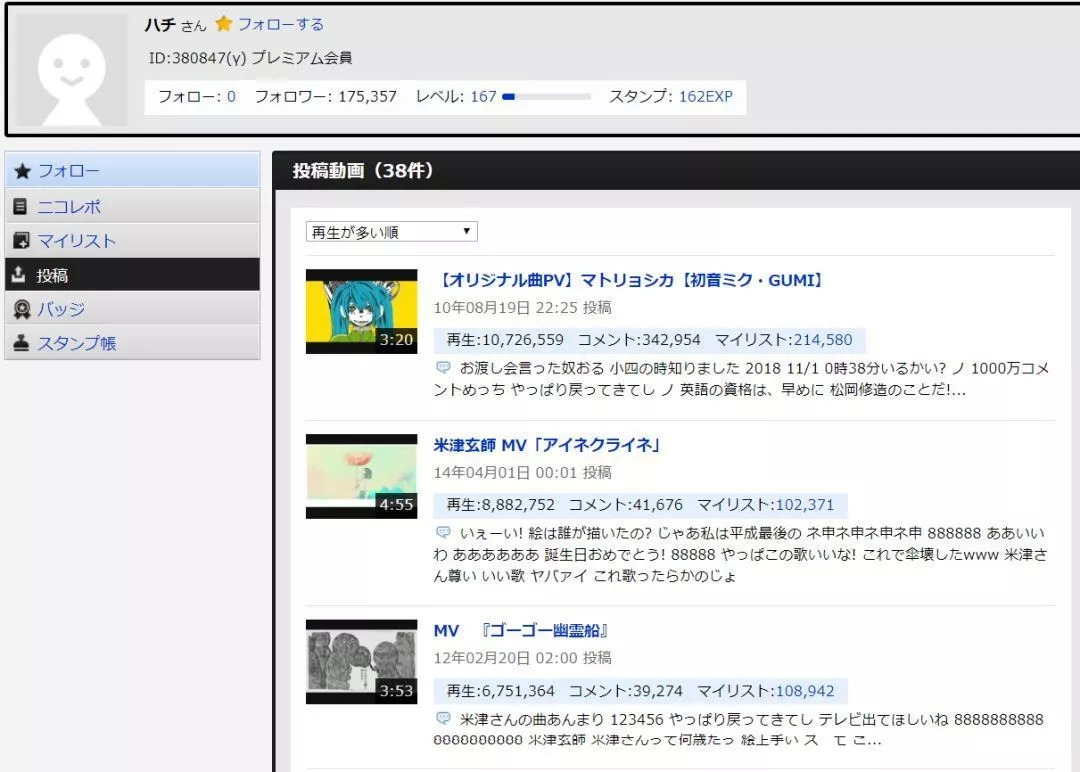Screen dimensions: 1080x772
Task: Click the ニコレポ document icon in sidebar
Action: [21, 207]
